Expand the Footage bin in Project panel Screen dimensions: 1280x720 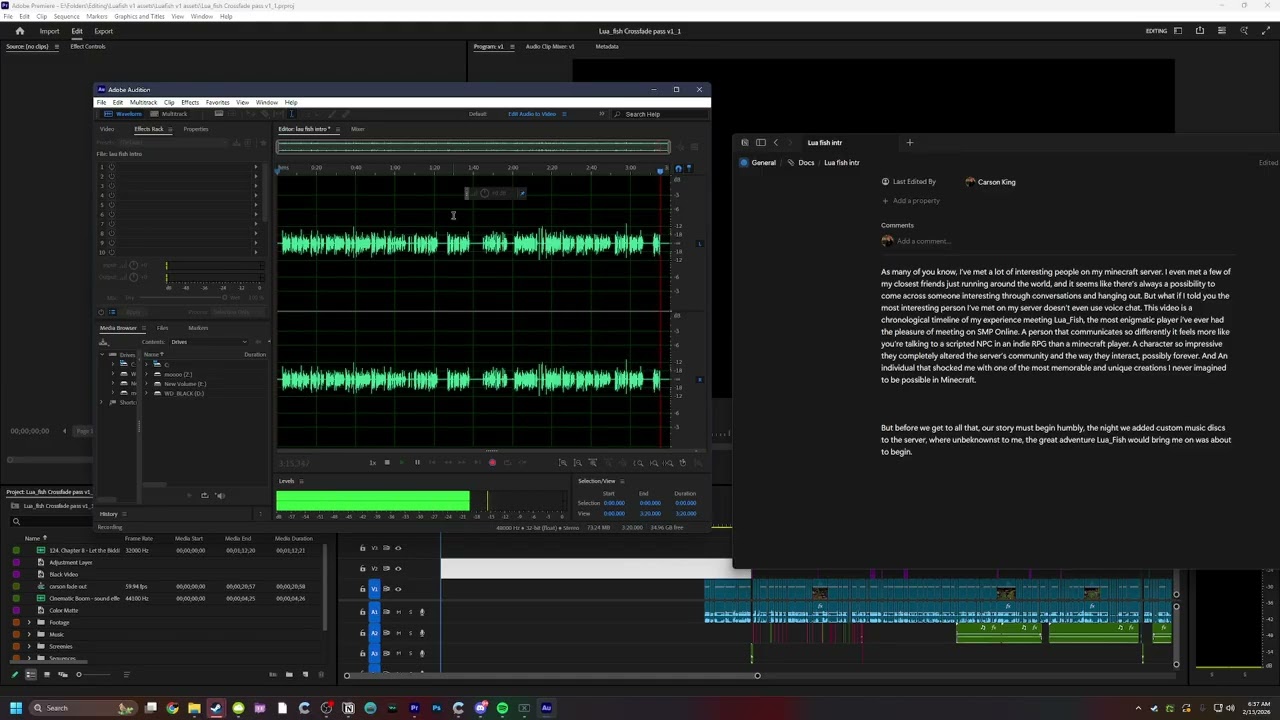29,622
